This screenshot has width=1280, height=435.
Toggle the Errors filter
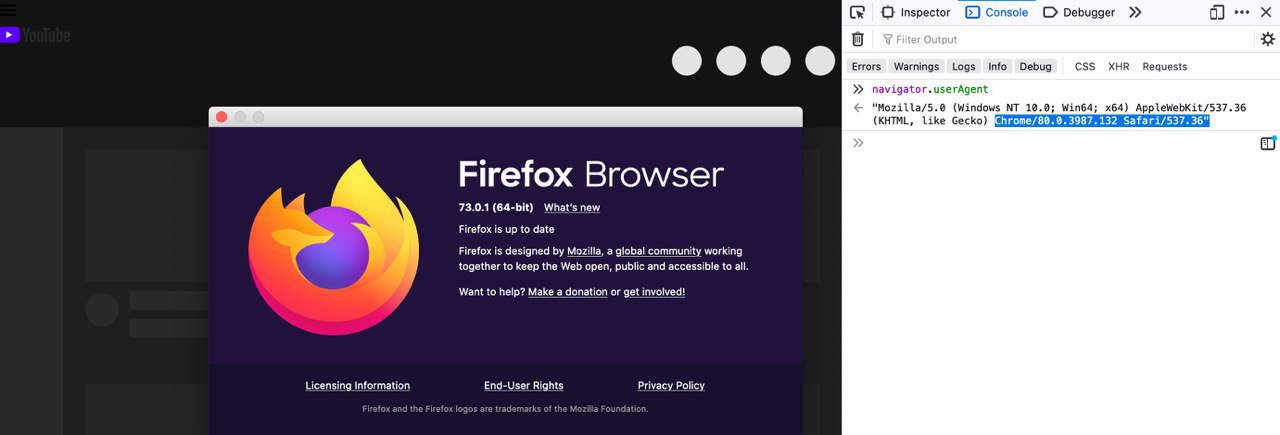[x=866, y=66]
